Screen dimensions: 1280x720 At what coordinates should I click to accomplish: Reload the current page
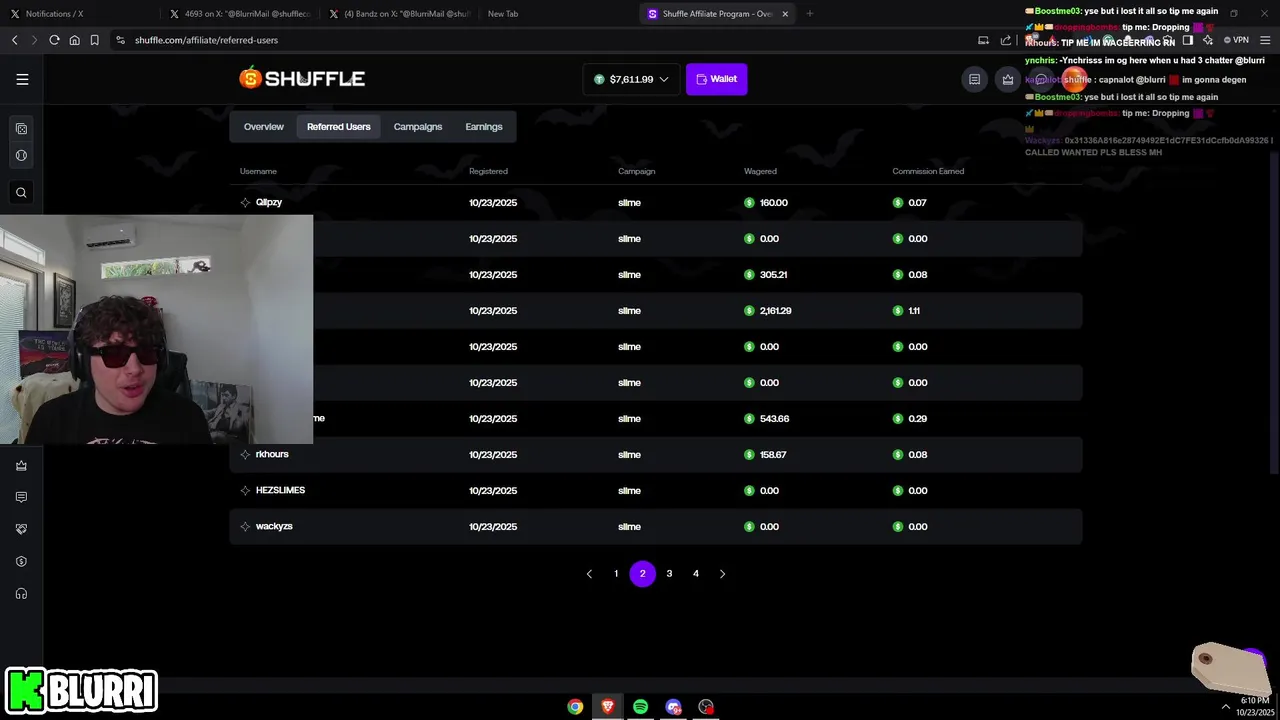[54, 40]
